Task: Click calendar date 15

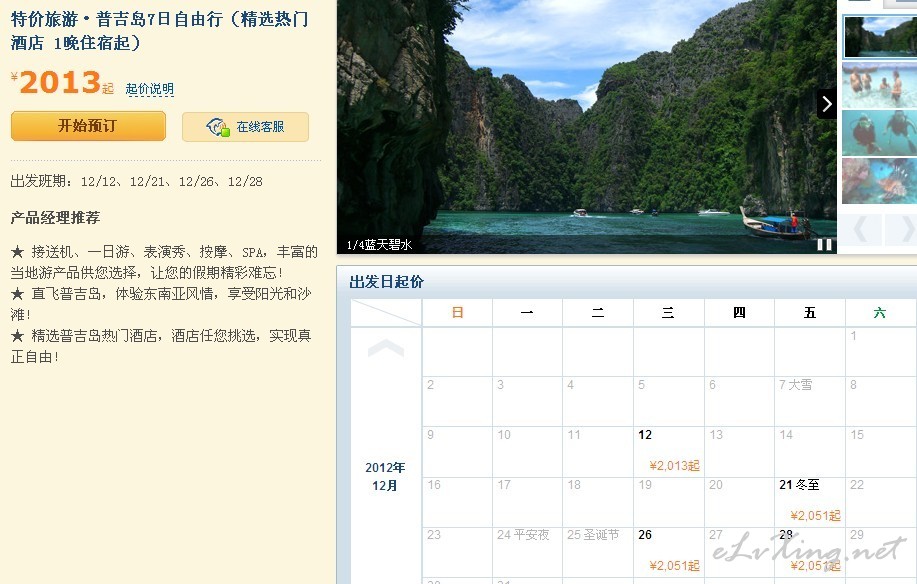Action: [x=857, y=435]
